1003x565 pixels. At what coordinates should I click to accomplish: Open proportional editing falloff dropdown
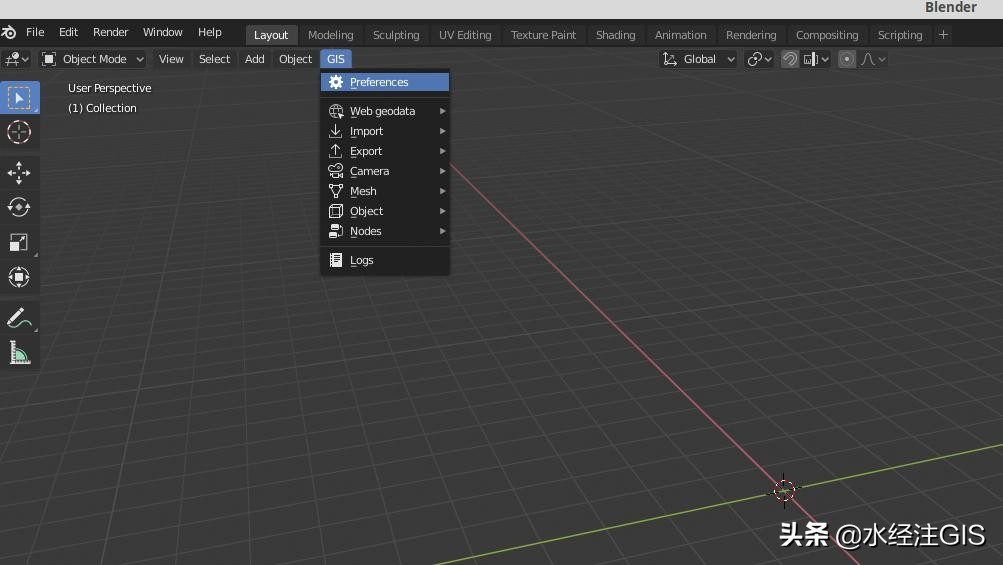(x=873, y=59)
